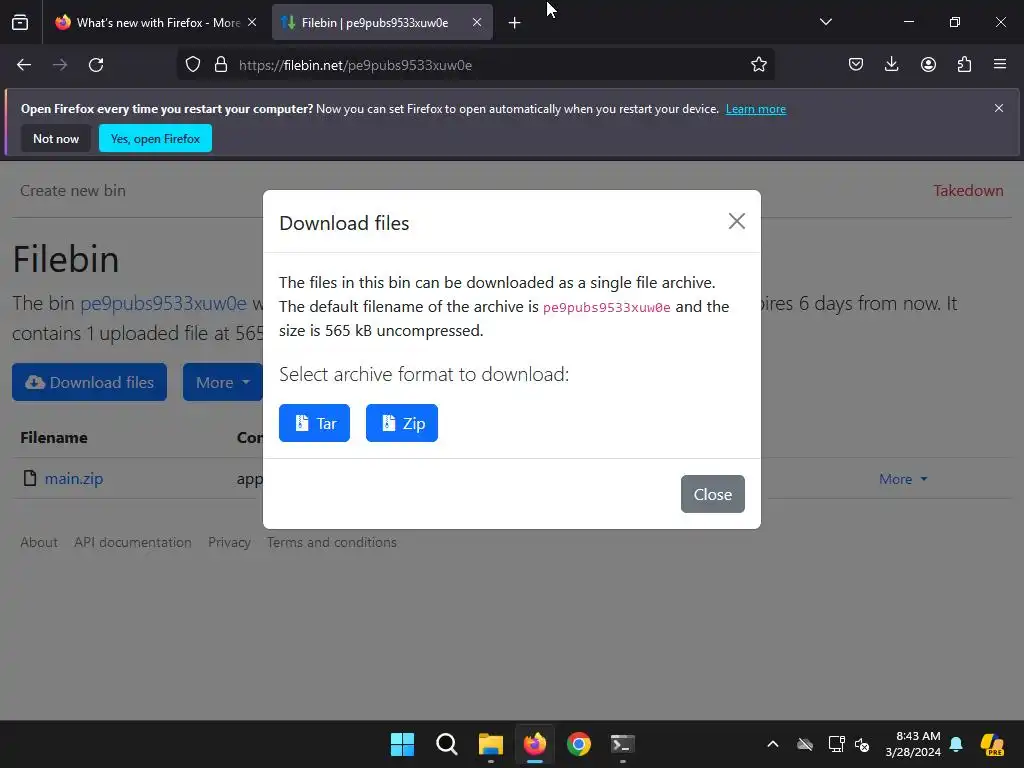The height and width of the screenshot is (768, 1024).
Task: Click Create new bin link
Action: click(x=73, y=191)
